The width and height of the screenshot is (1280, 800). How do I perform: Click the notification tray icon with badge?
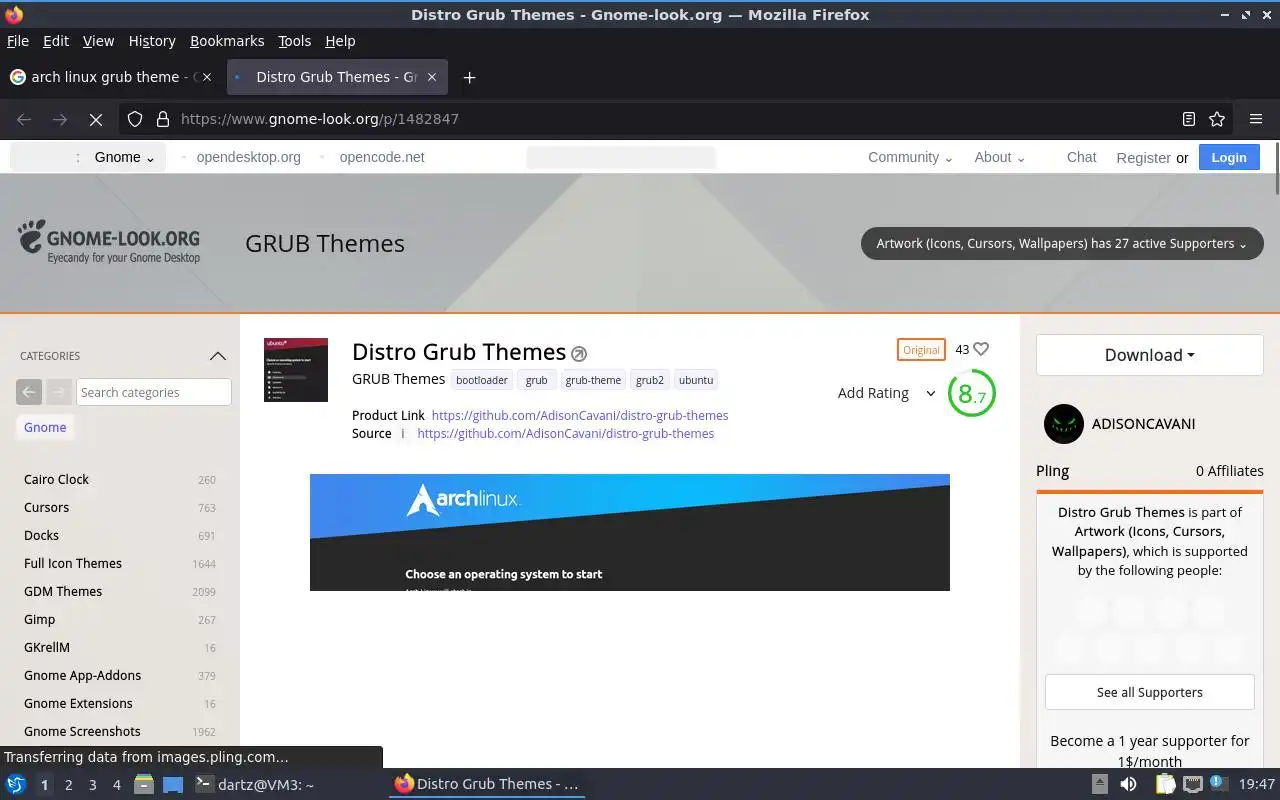pos(1219,783)
